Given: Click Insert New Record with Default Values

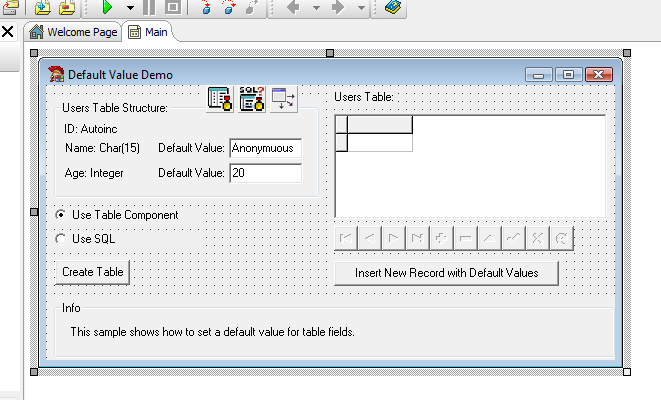Looking at the screenshot, I should coord(446,273).
